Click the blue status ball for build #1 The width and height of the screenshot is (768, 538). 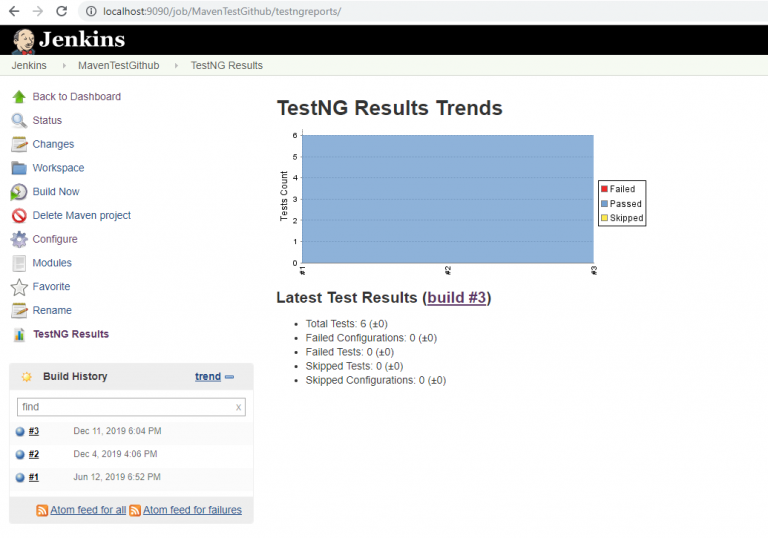[x=20, y=477]
